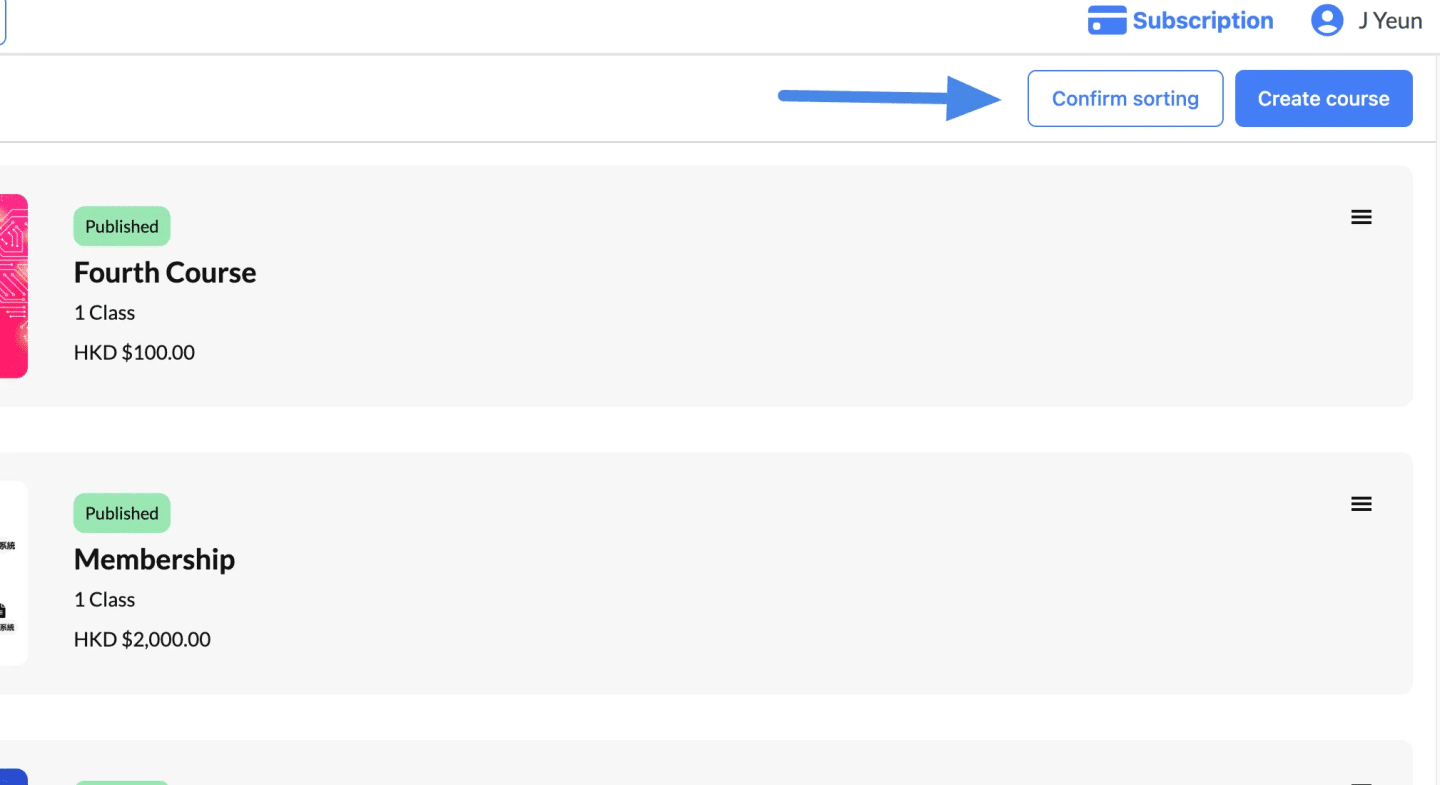The height and width of the screenshot is (785, 1440).
Task: Click the Confirm sorting button
Action: click(1125, 99)
